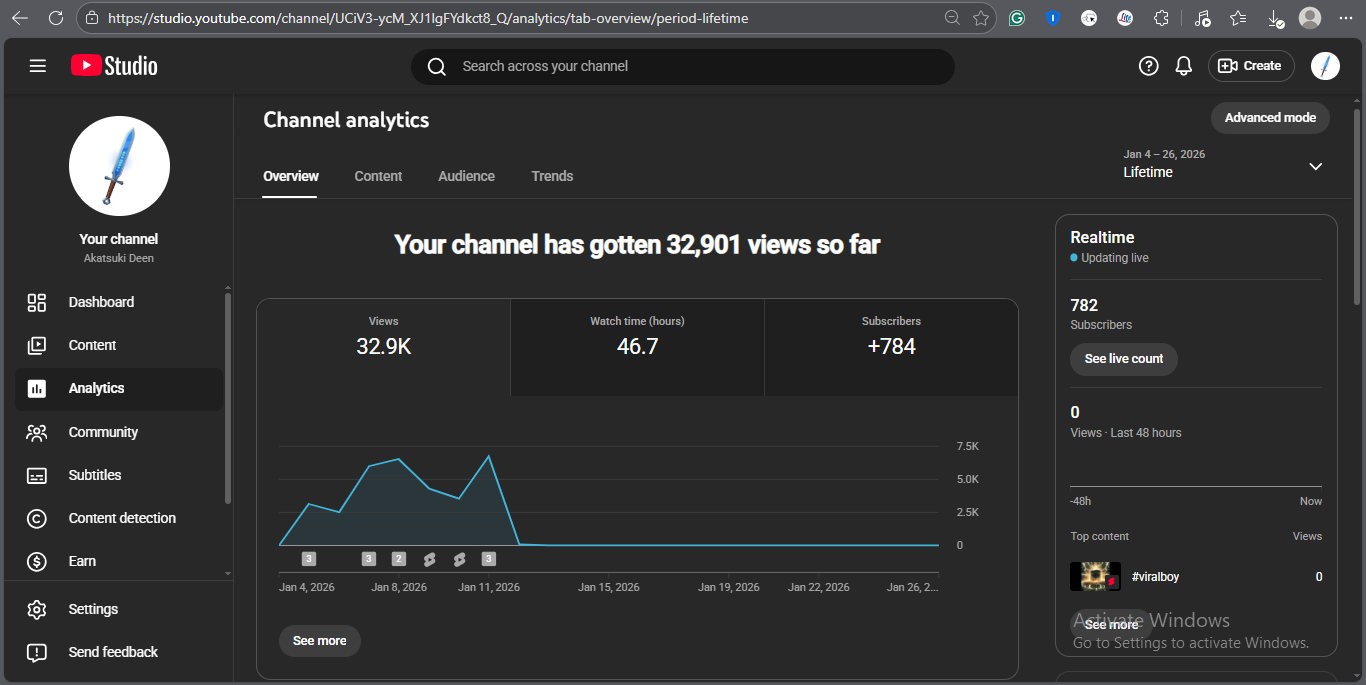Click the See live count button
1366x685 pixels.
[1123, 359]
